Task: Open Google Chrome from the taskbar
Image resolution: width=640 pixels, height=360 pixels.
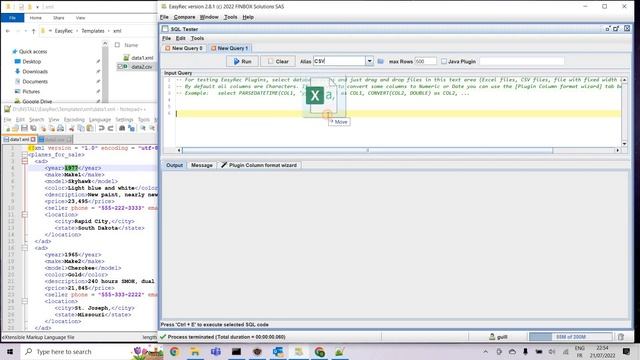Action: [174, 351]
